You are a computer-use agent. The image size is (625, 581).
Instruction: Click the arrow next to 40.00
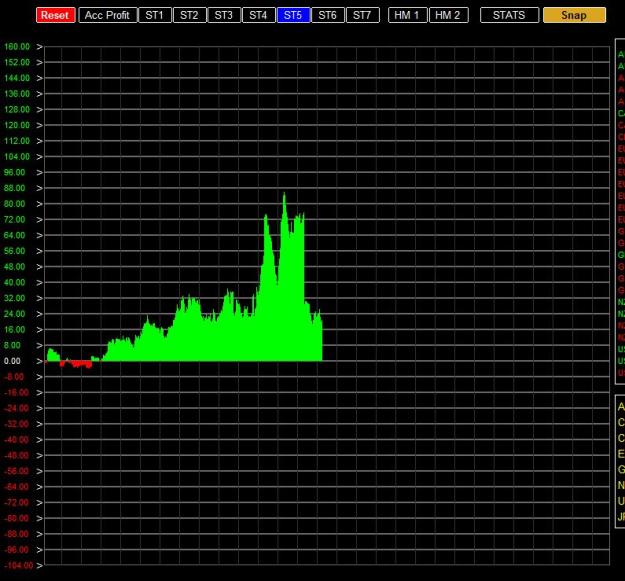click(39, 283)
